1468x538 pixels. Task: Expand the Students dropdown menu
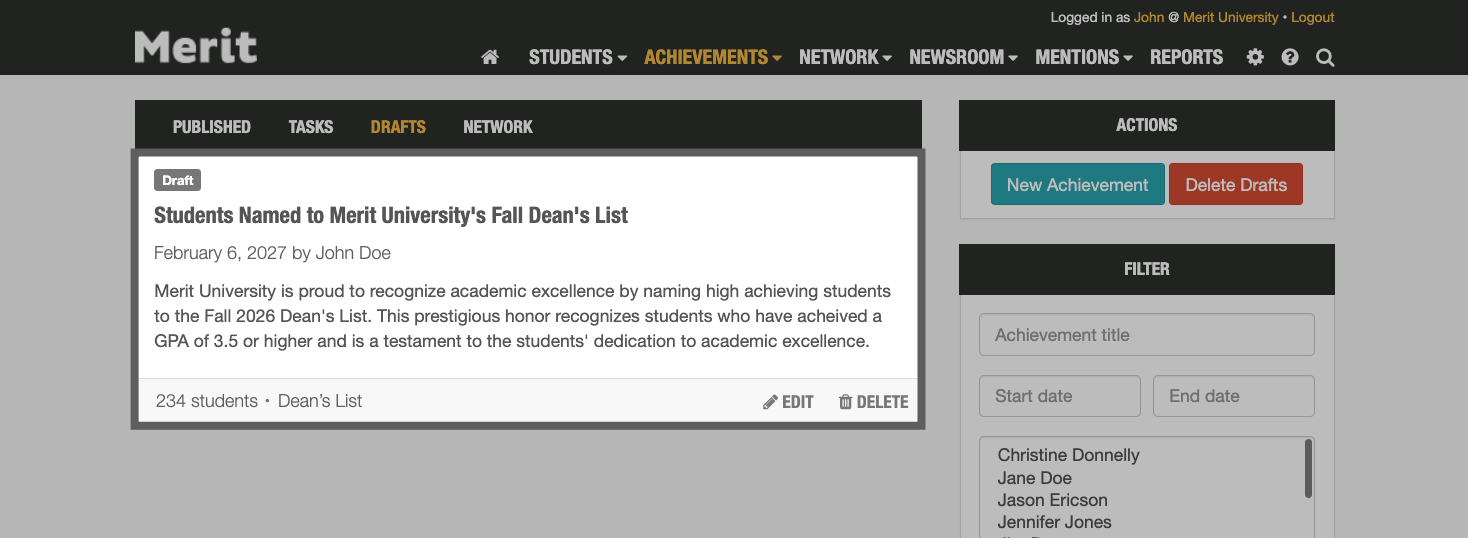(x=577, y=58)
